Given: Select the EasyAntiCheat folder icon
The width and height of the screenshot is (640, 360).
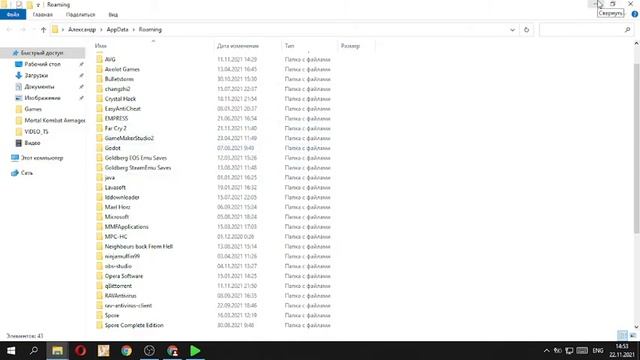Looking at the screenshot, I should point(100,109).
